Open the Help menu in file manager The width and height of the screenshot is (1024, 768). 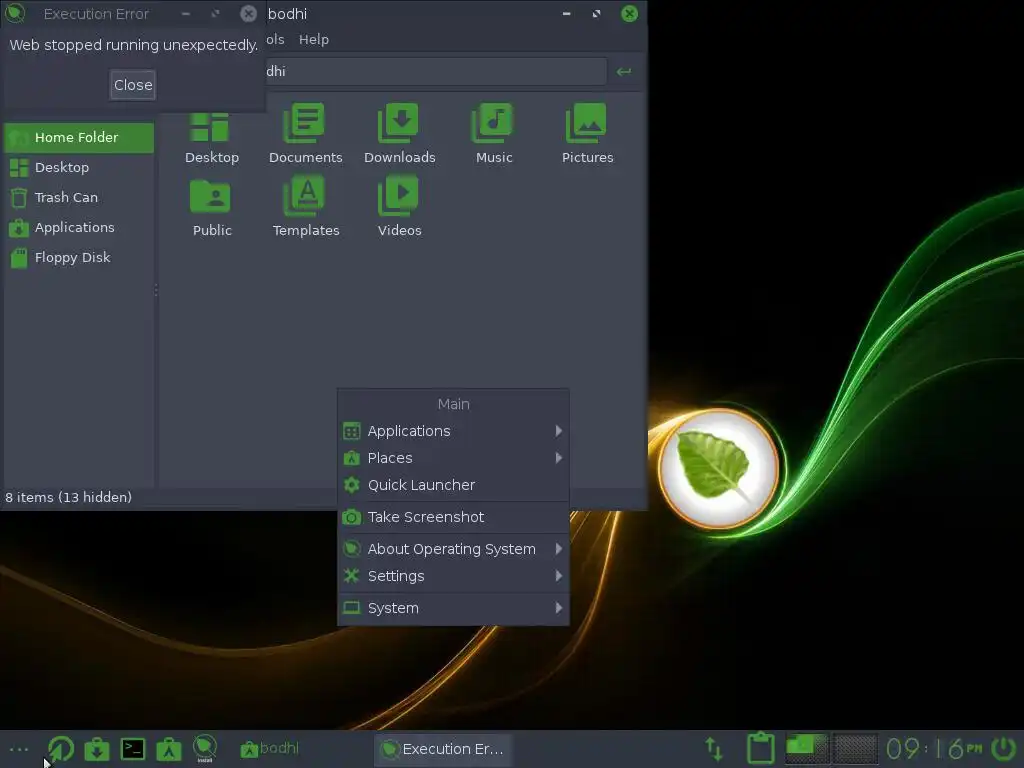[x=313, y=39]
